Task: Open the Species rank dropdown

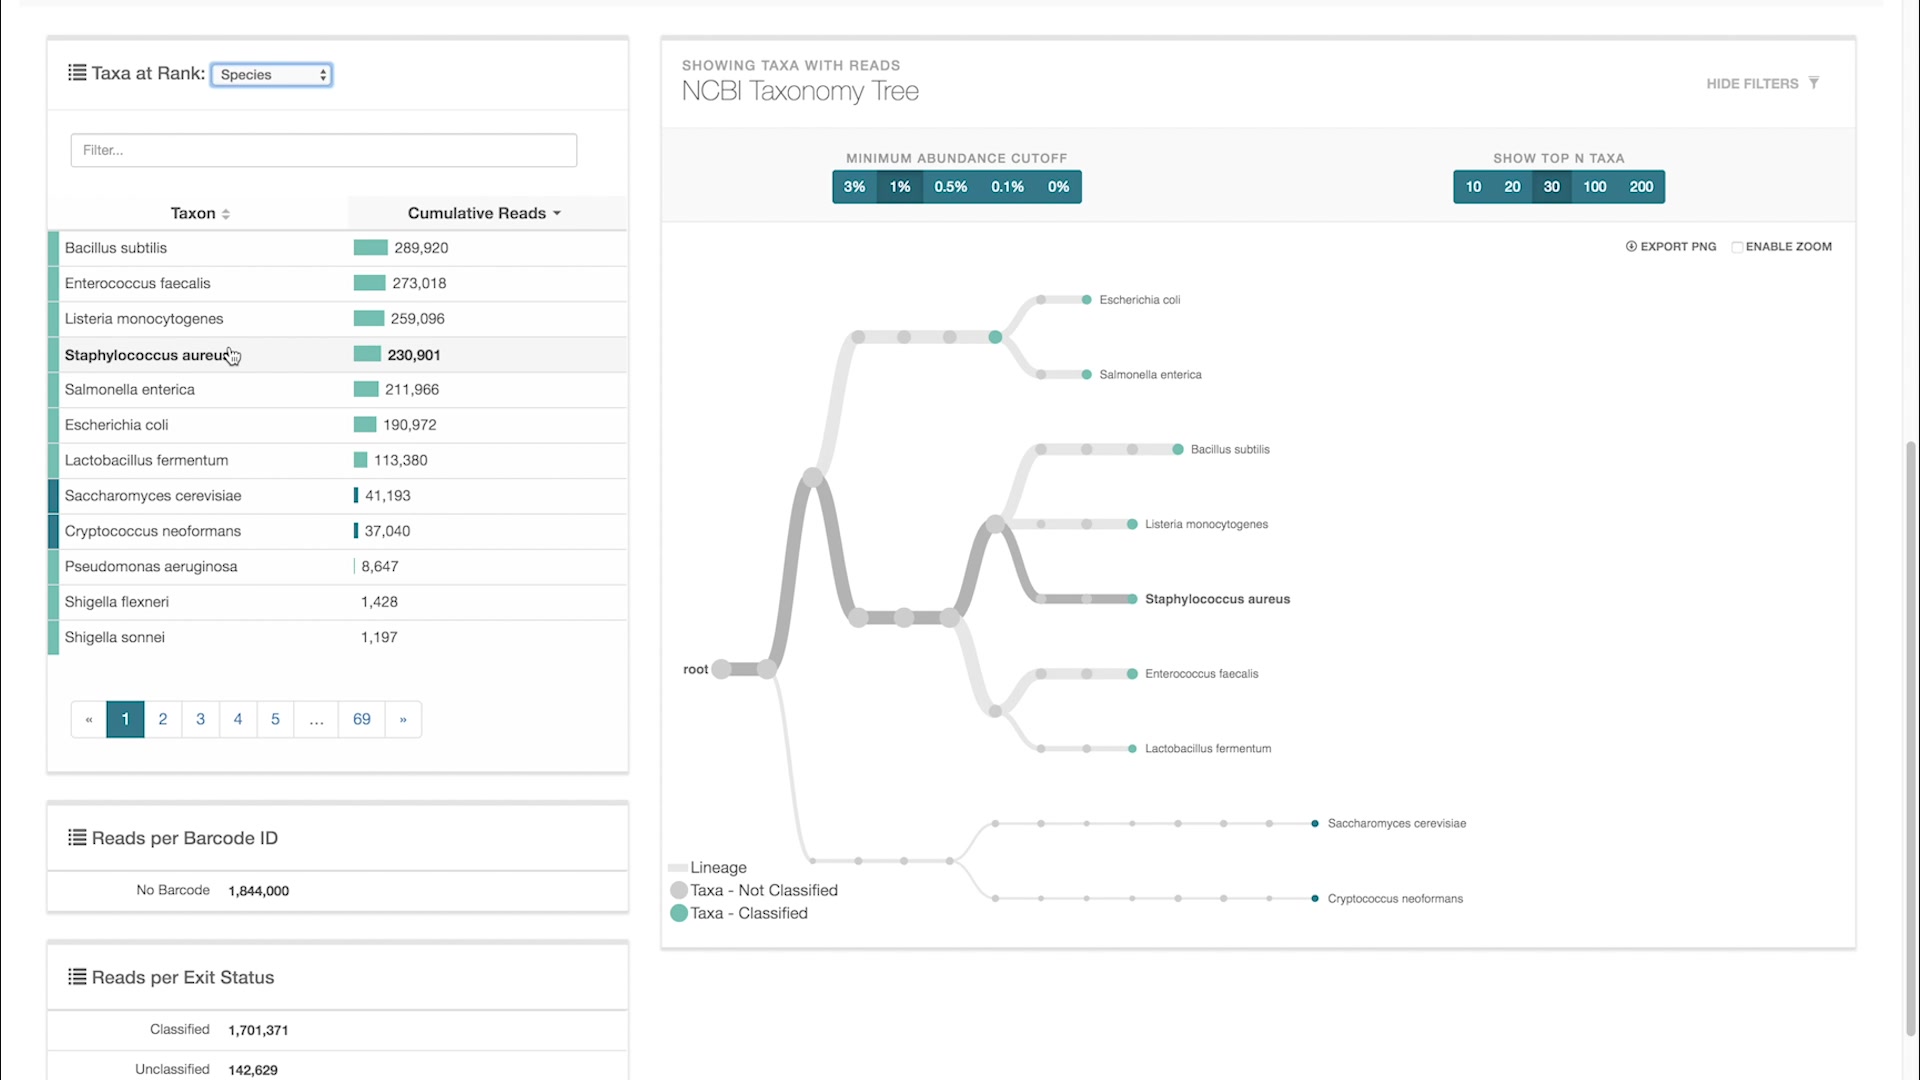Action: coord(271,74)
